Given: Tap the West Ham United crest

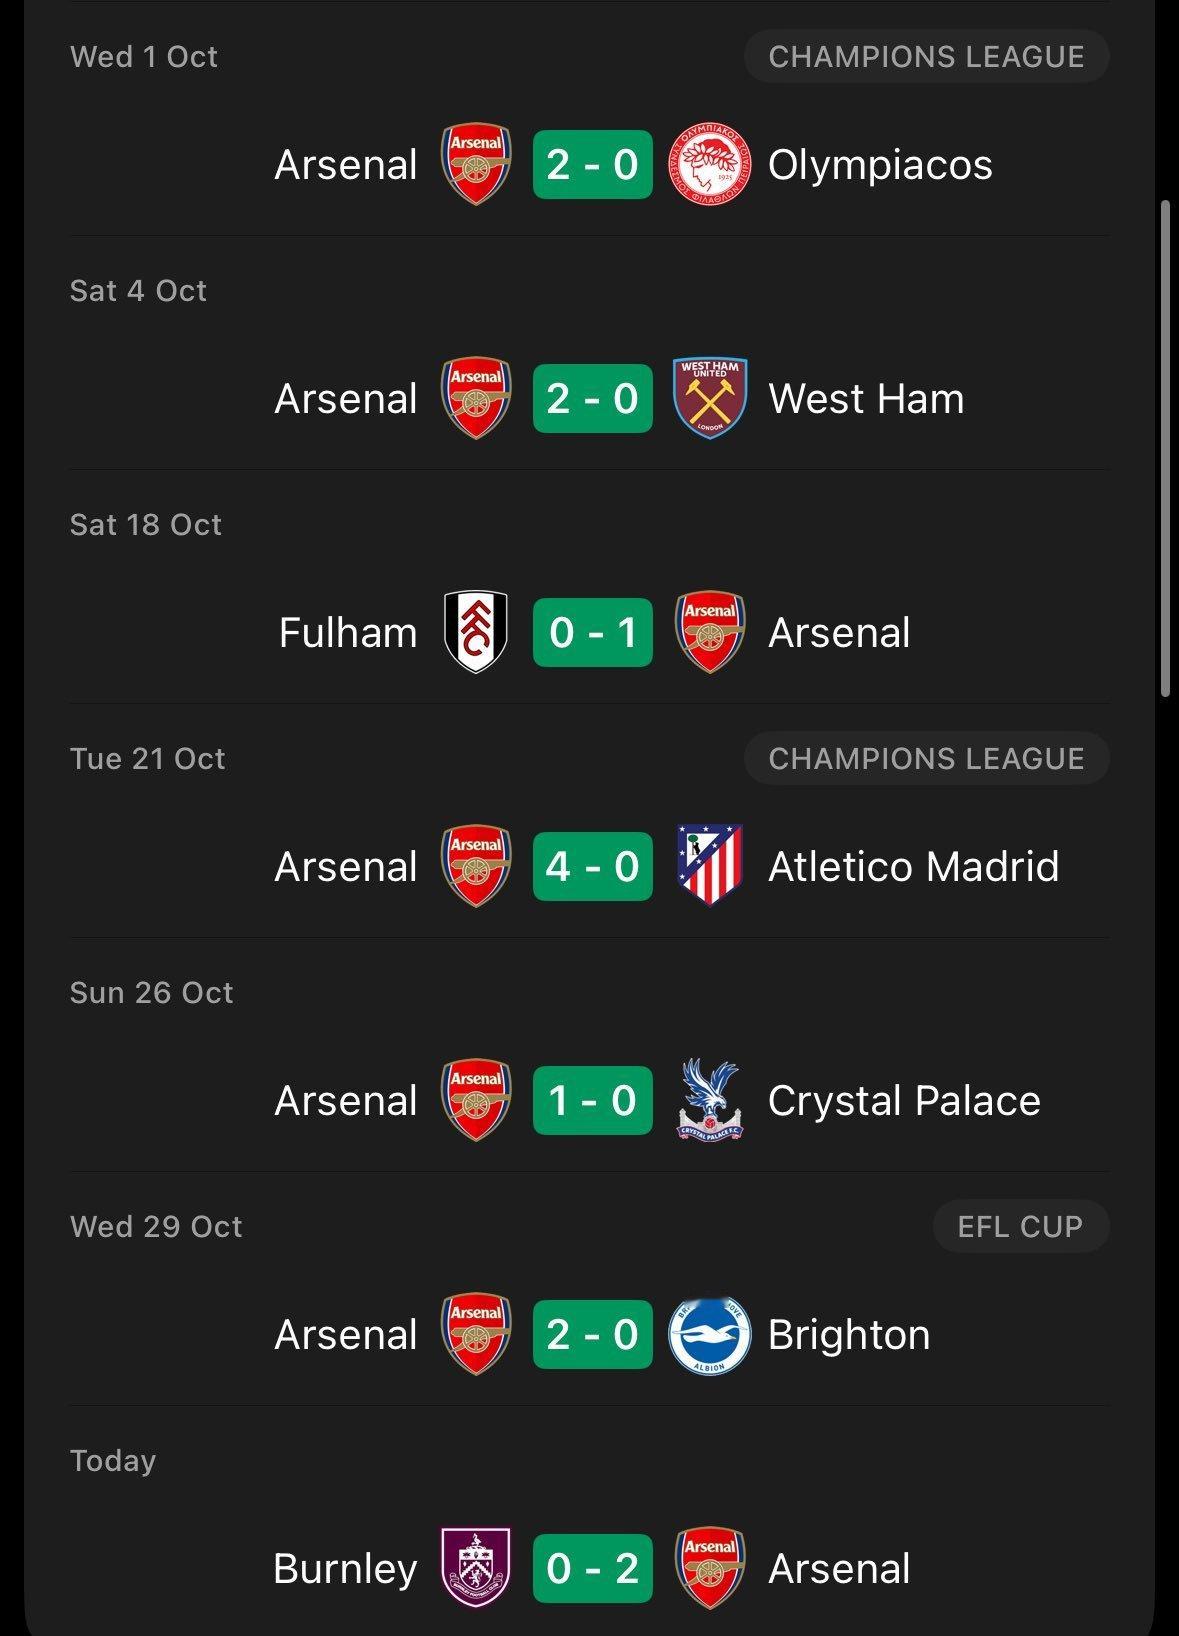Looking at the screenshot, I should (709, 399).
